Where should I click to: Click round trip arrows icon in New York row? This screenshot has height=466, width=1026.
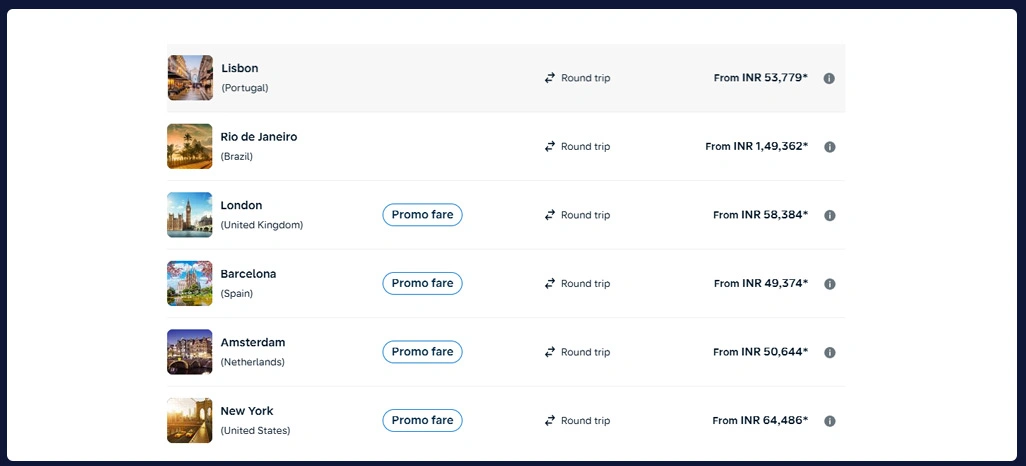tap(550, 420)
